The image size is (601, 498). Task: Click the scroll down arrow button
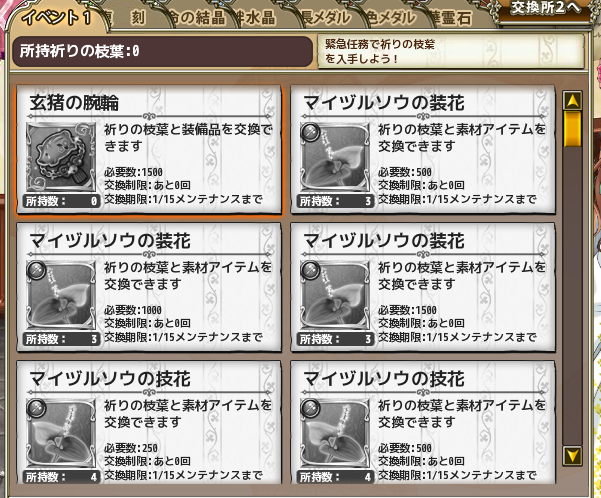573,455
